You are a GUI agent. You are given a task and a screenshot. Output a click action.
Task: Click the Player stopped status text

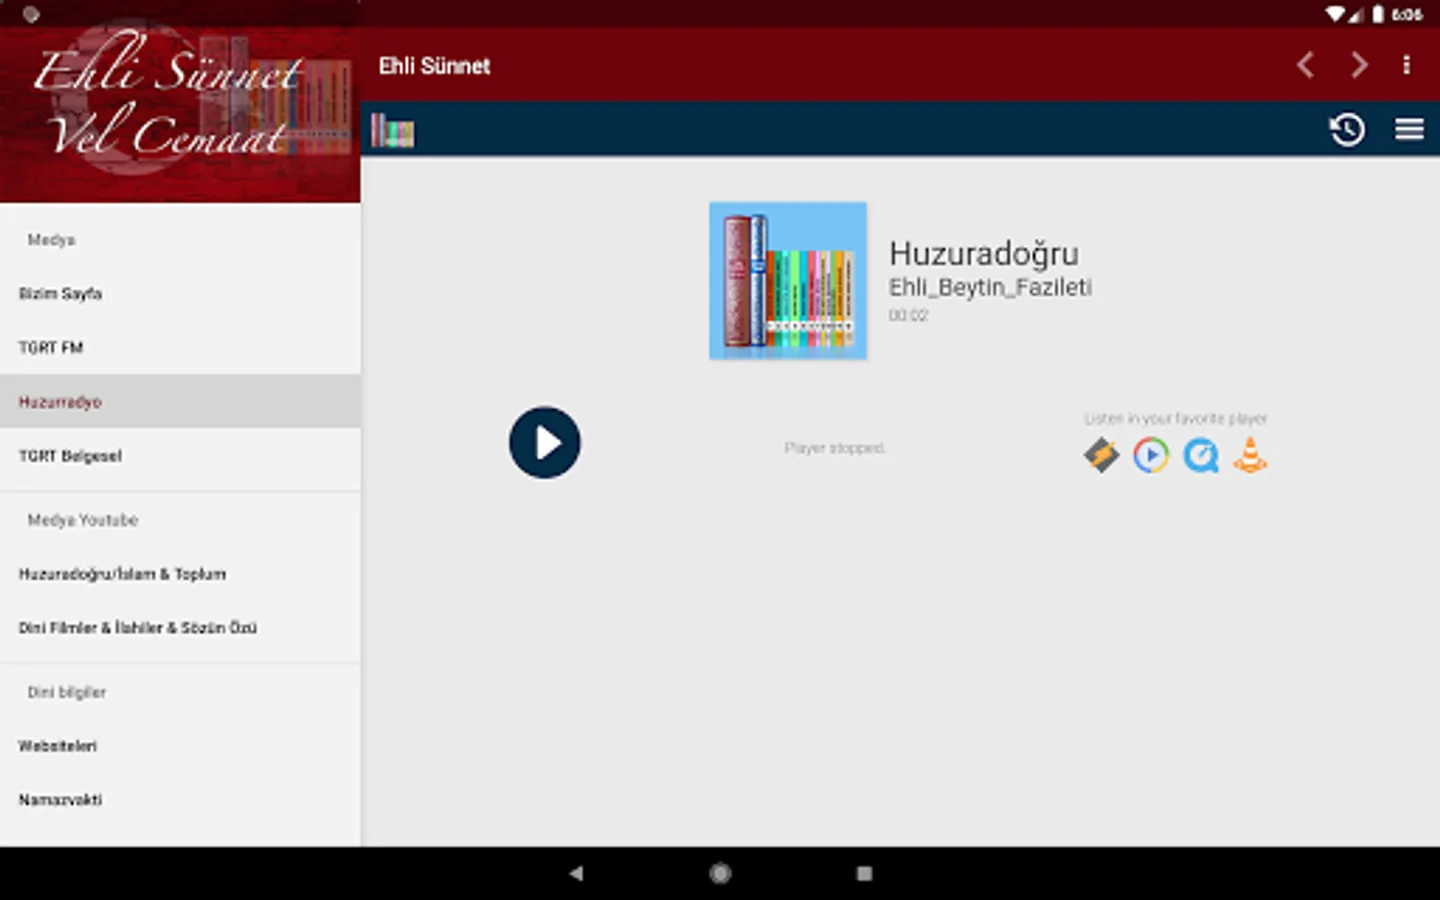click(x=834, y=448)
